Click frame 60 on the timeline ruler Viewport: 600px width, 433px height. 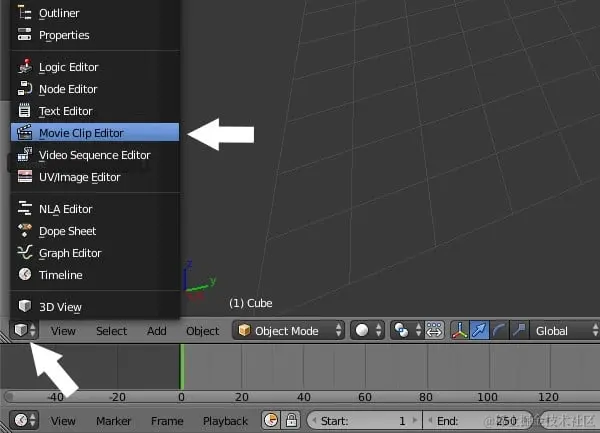pos(365,397)
